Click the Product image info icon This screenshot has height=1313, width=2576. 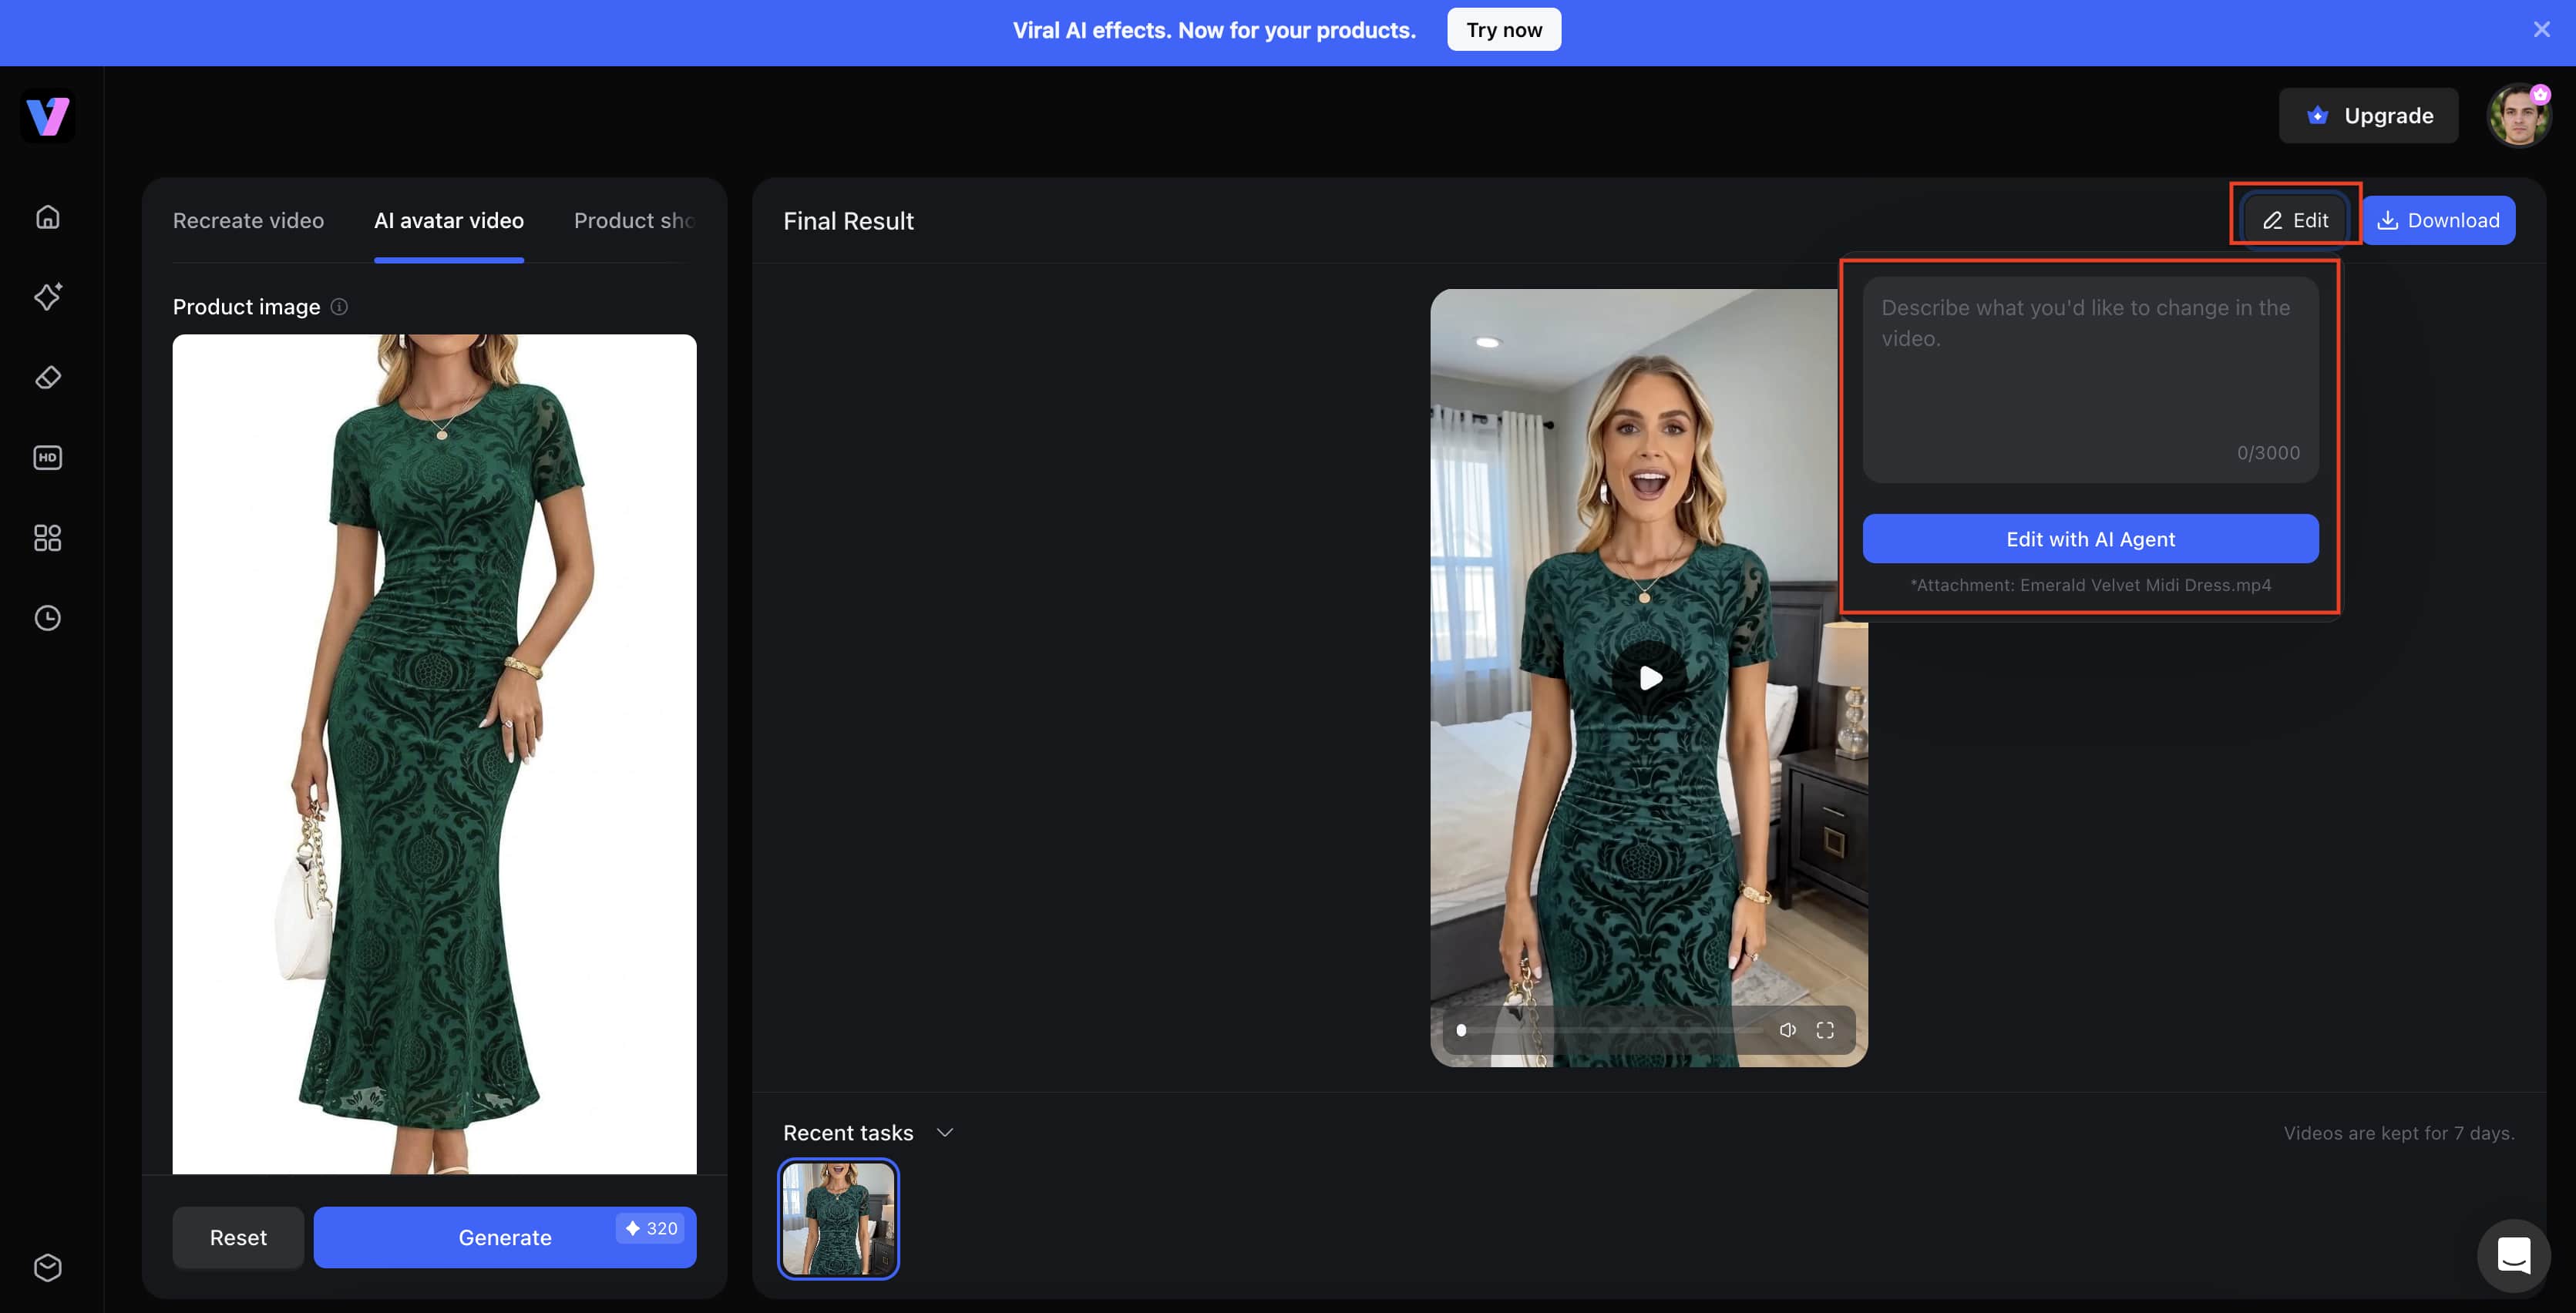pyautogui.click(x=339, y=307)
